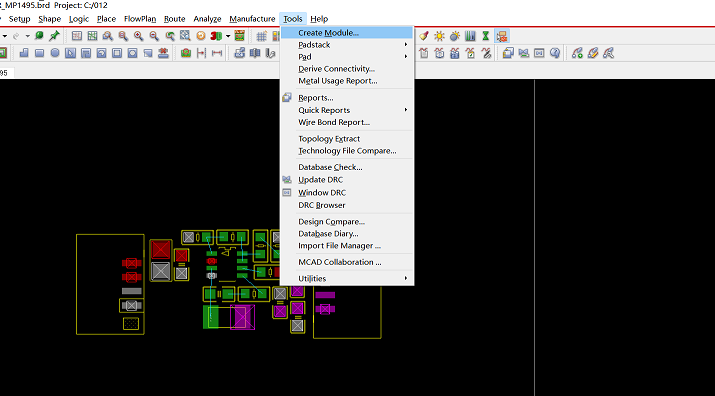Open the Shape menu

(x=50, y=19)
